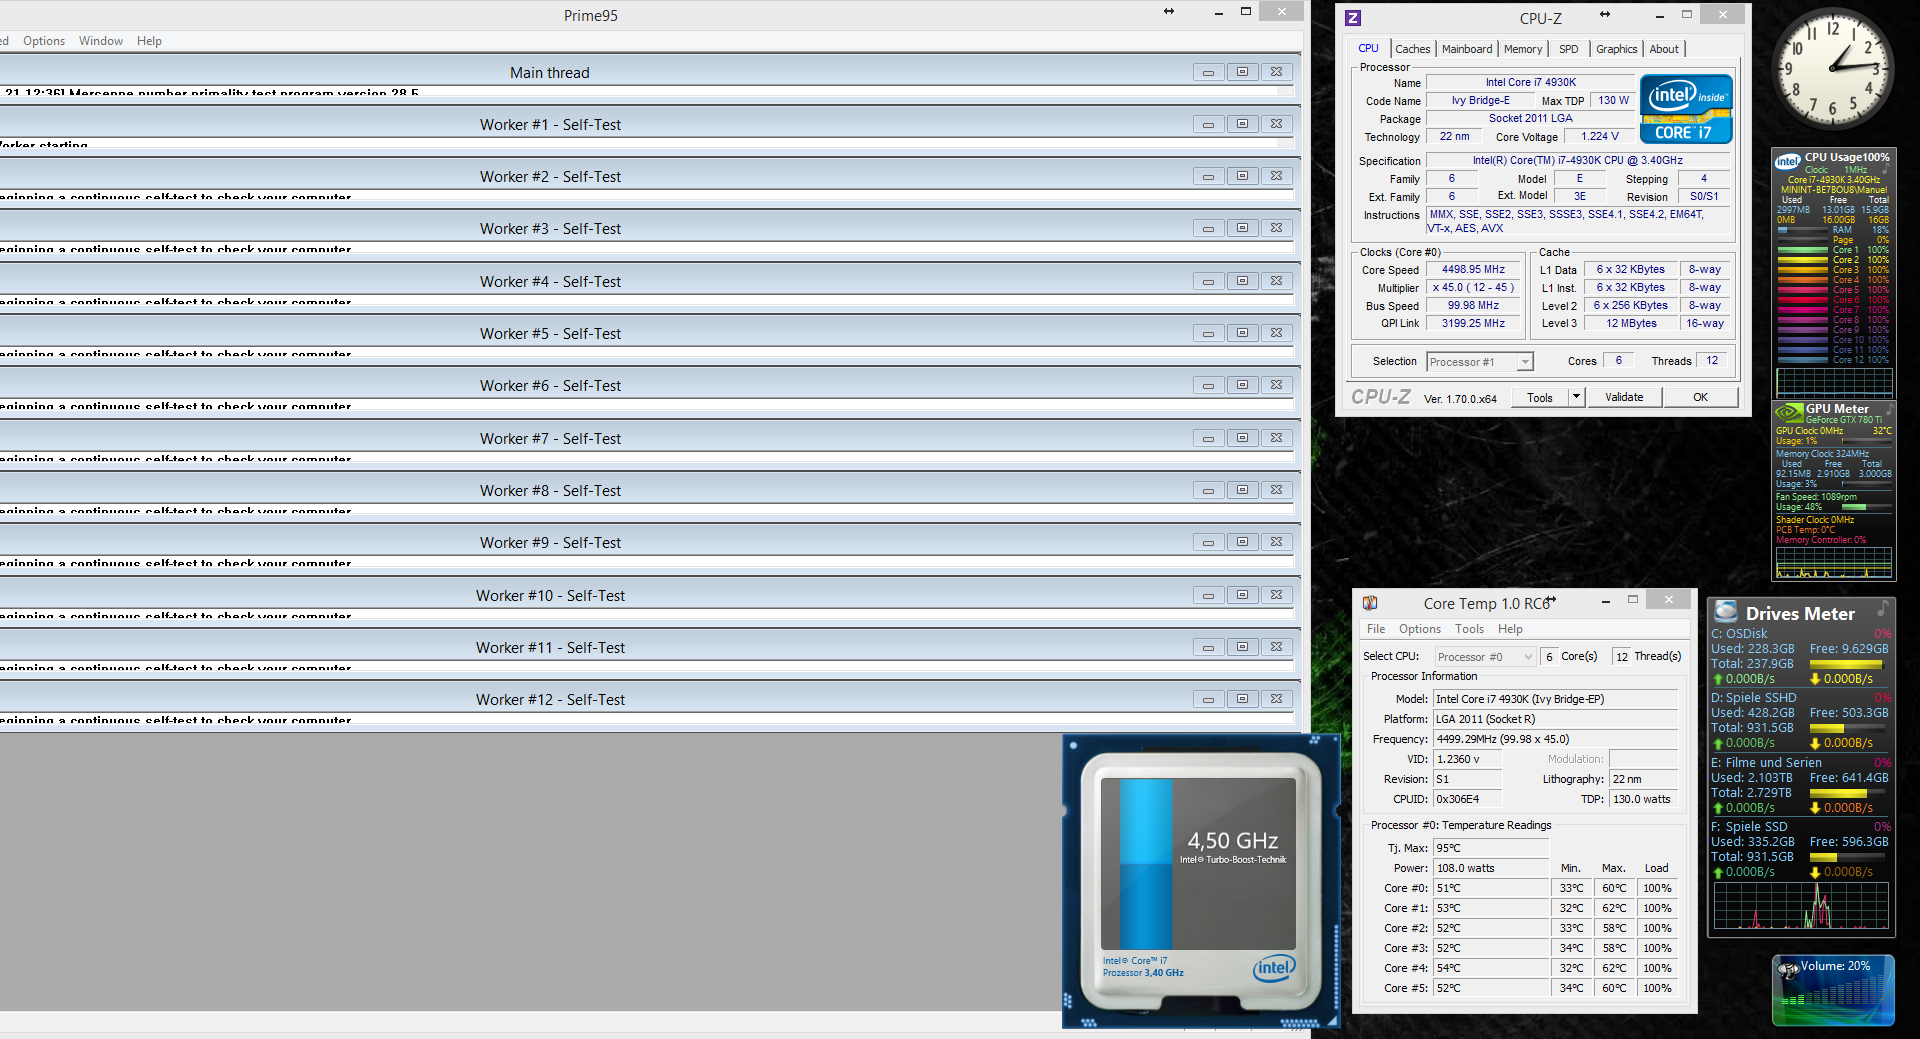Click the Validate button in CPU-Z
1920x1039 pixels.
pyautogui.click(x=1624, y=397)
